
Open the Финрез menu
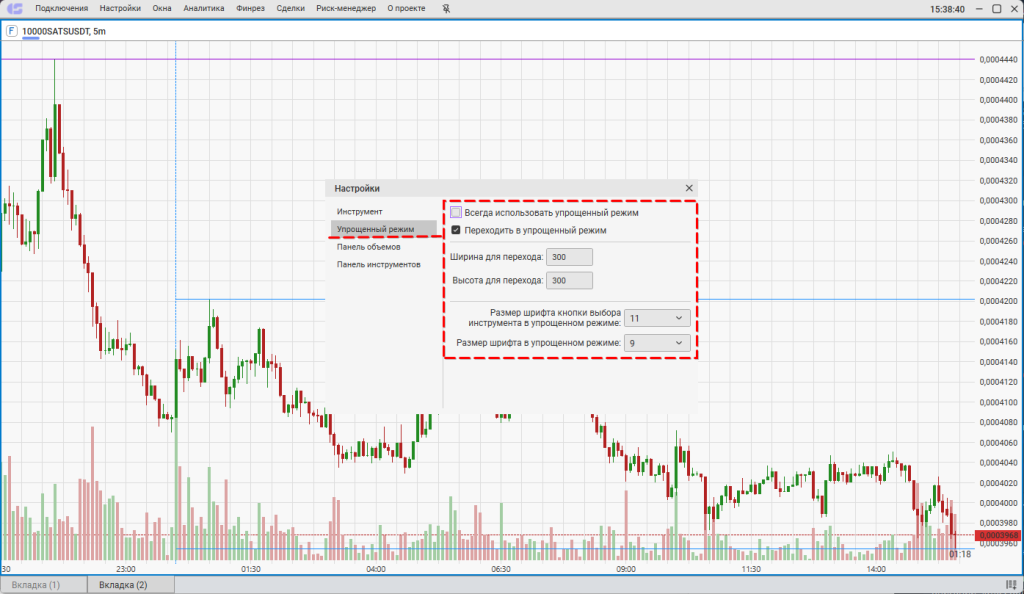tap(250, 8)
